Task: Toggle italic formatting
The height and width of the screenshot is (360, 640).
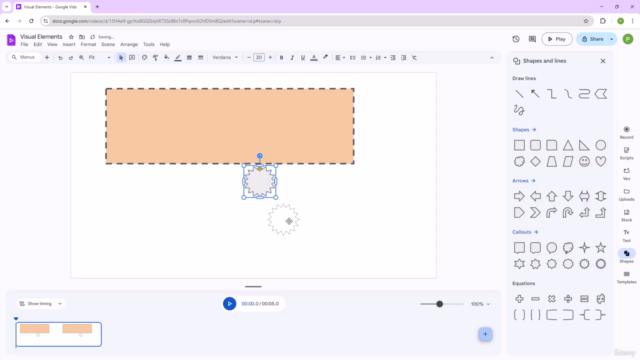Action: pyautogui.click(x=292, y=58)
